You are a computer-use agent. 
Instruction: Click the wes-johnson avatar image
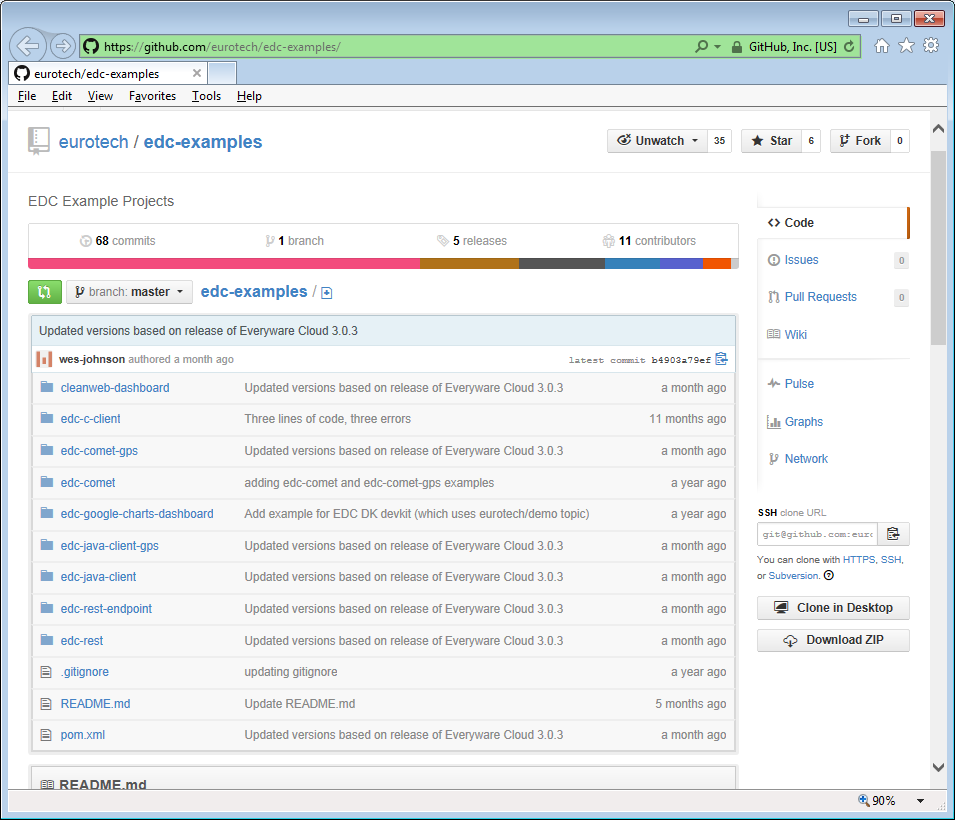tap(44, 359)
